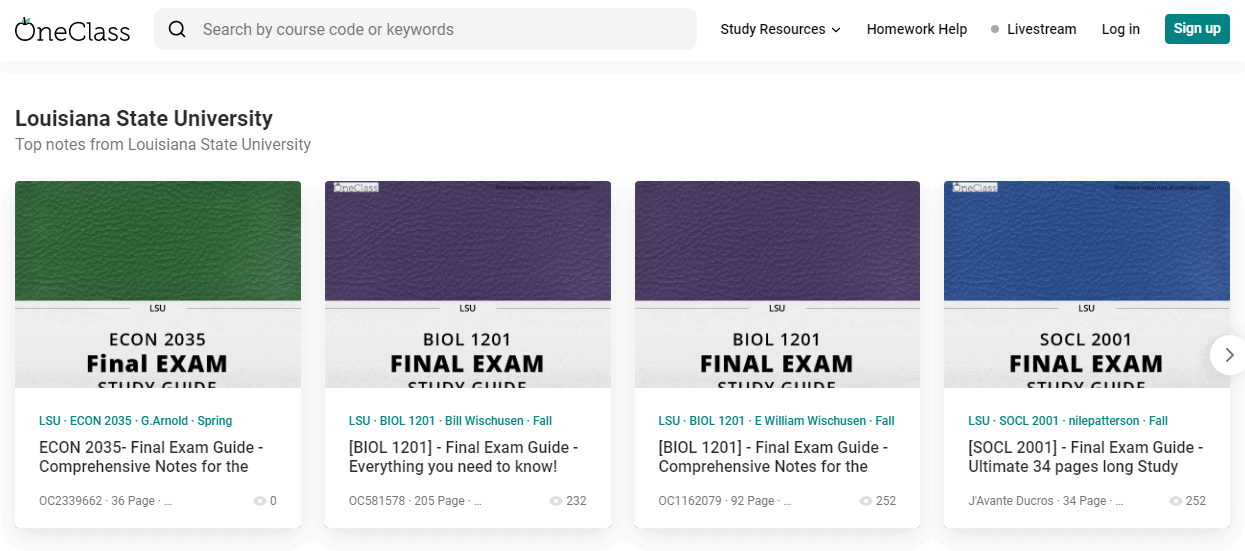Expand the Study Resources dropdown
1245x551 pixels.
coord(780,29)
